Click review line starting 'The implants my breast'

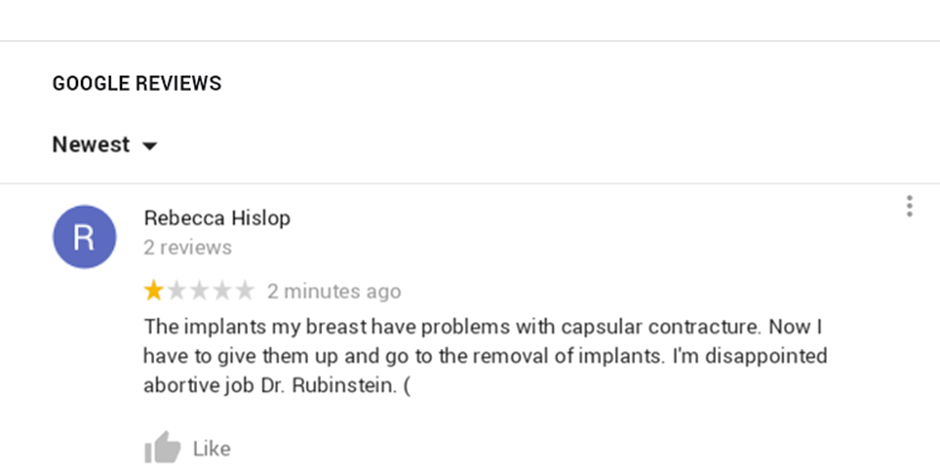pos(483,327)
